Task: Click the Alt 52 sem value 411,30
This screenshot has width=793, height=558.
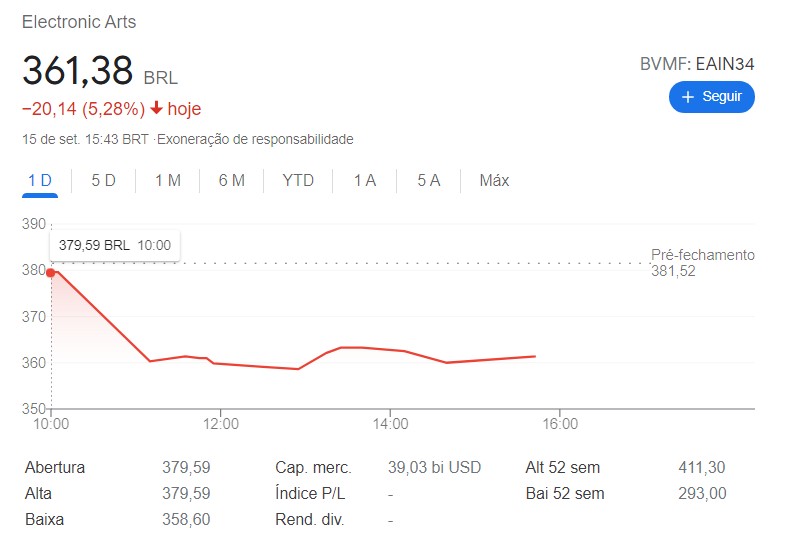Action: click(701, 467)
